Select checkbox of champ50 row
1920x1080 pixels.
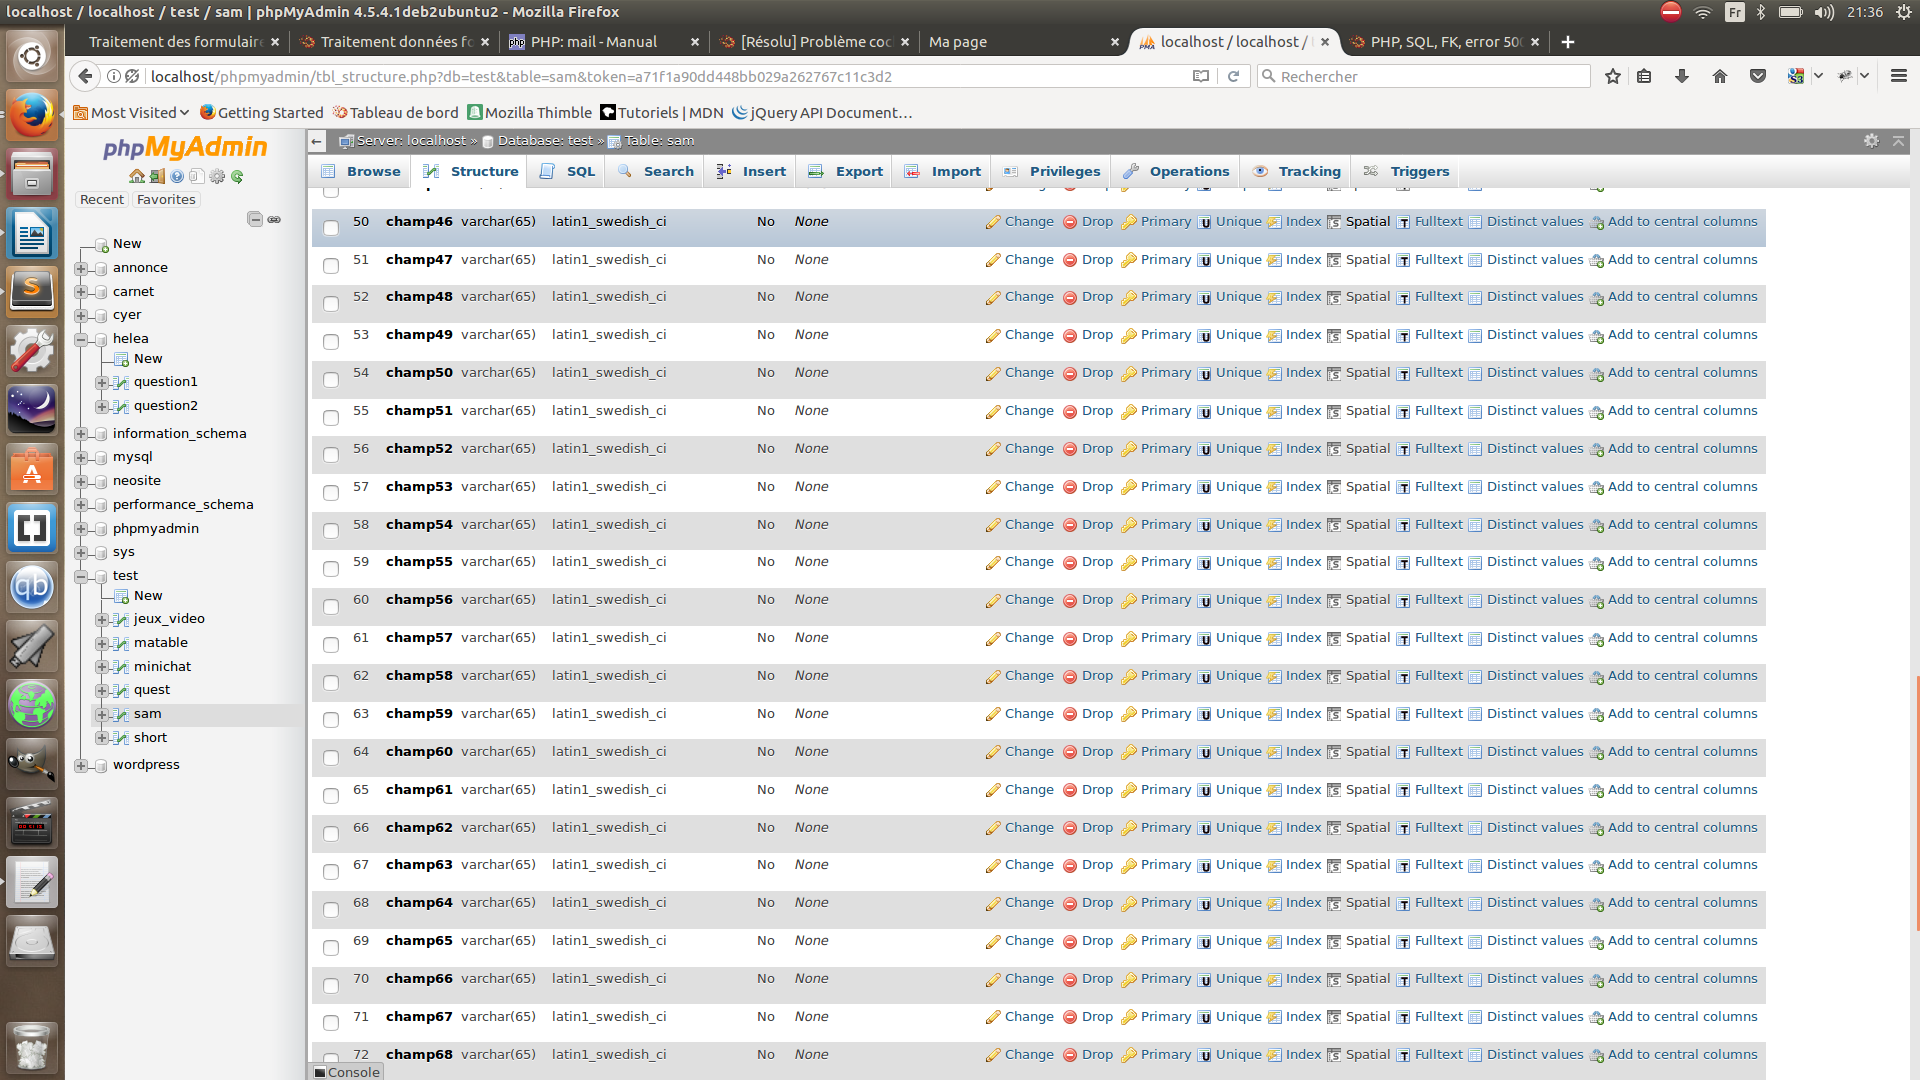[x=331, y=379]
